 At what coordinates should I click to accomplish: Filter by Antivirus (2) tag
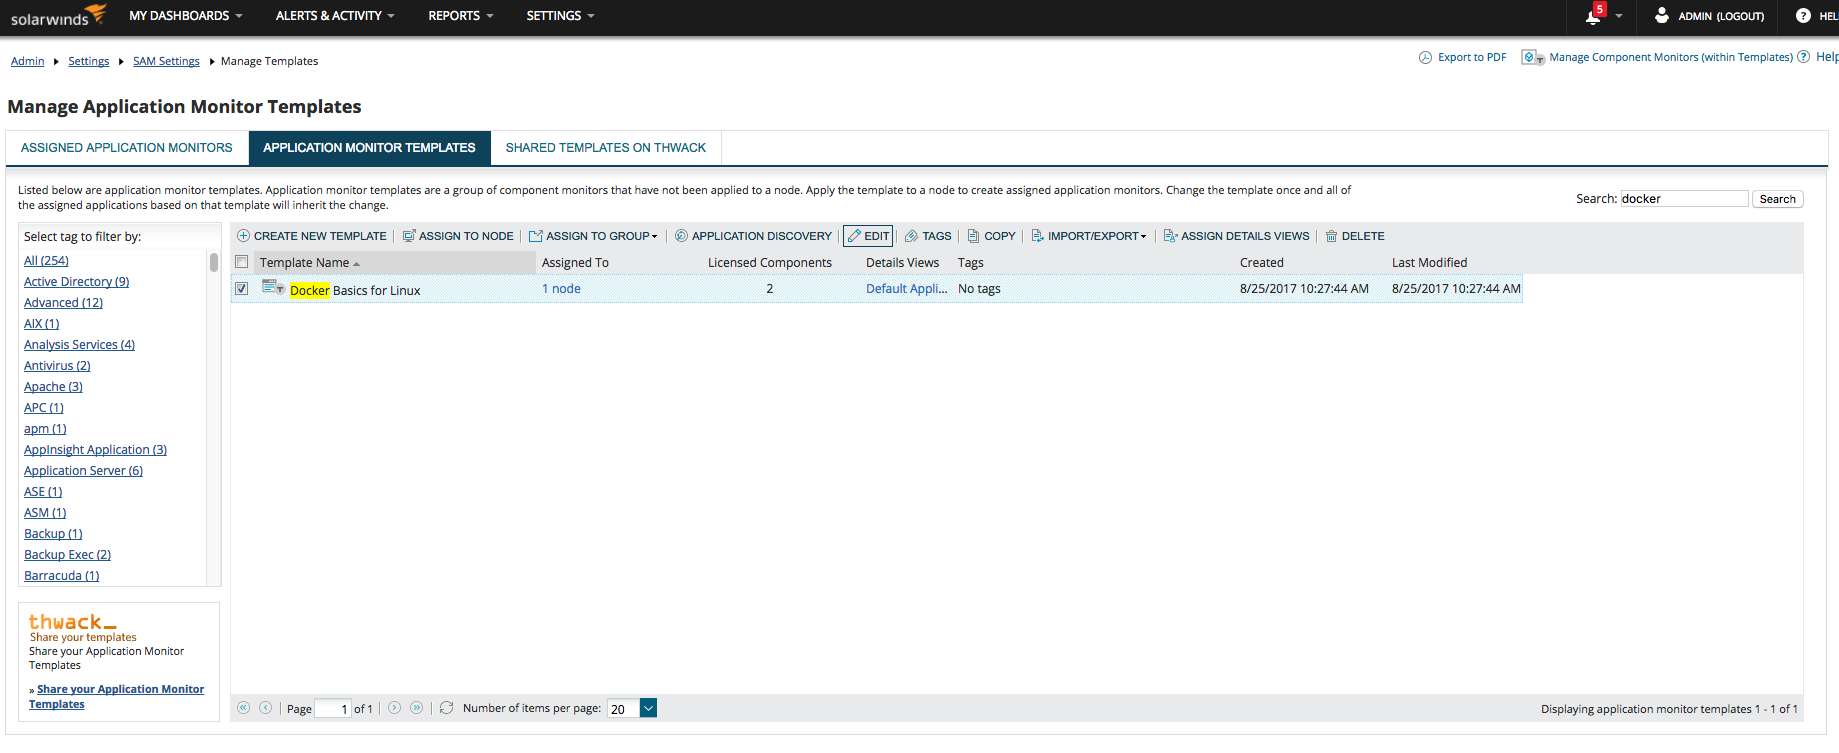click(57, 365)
